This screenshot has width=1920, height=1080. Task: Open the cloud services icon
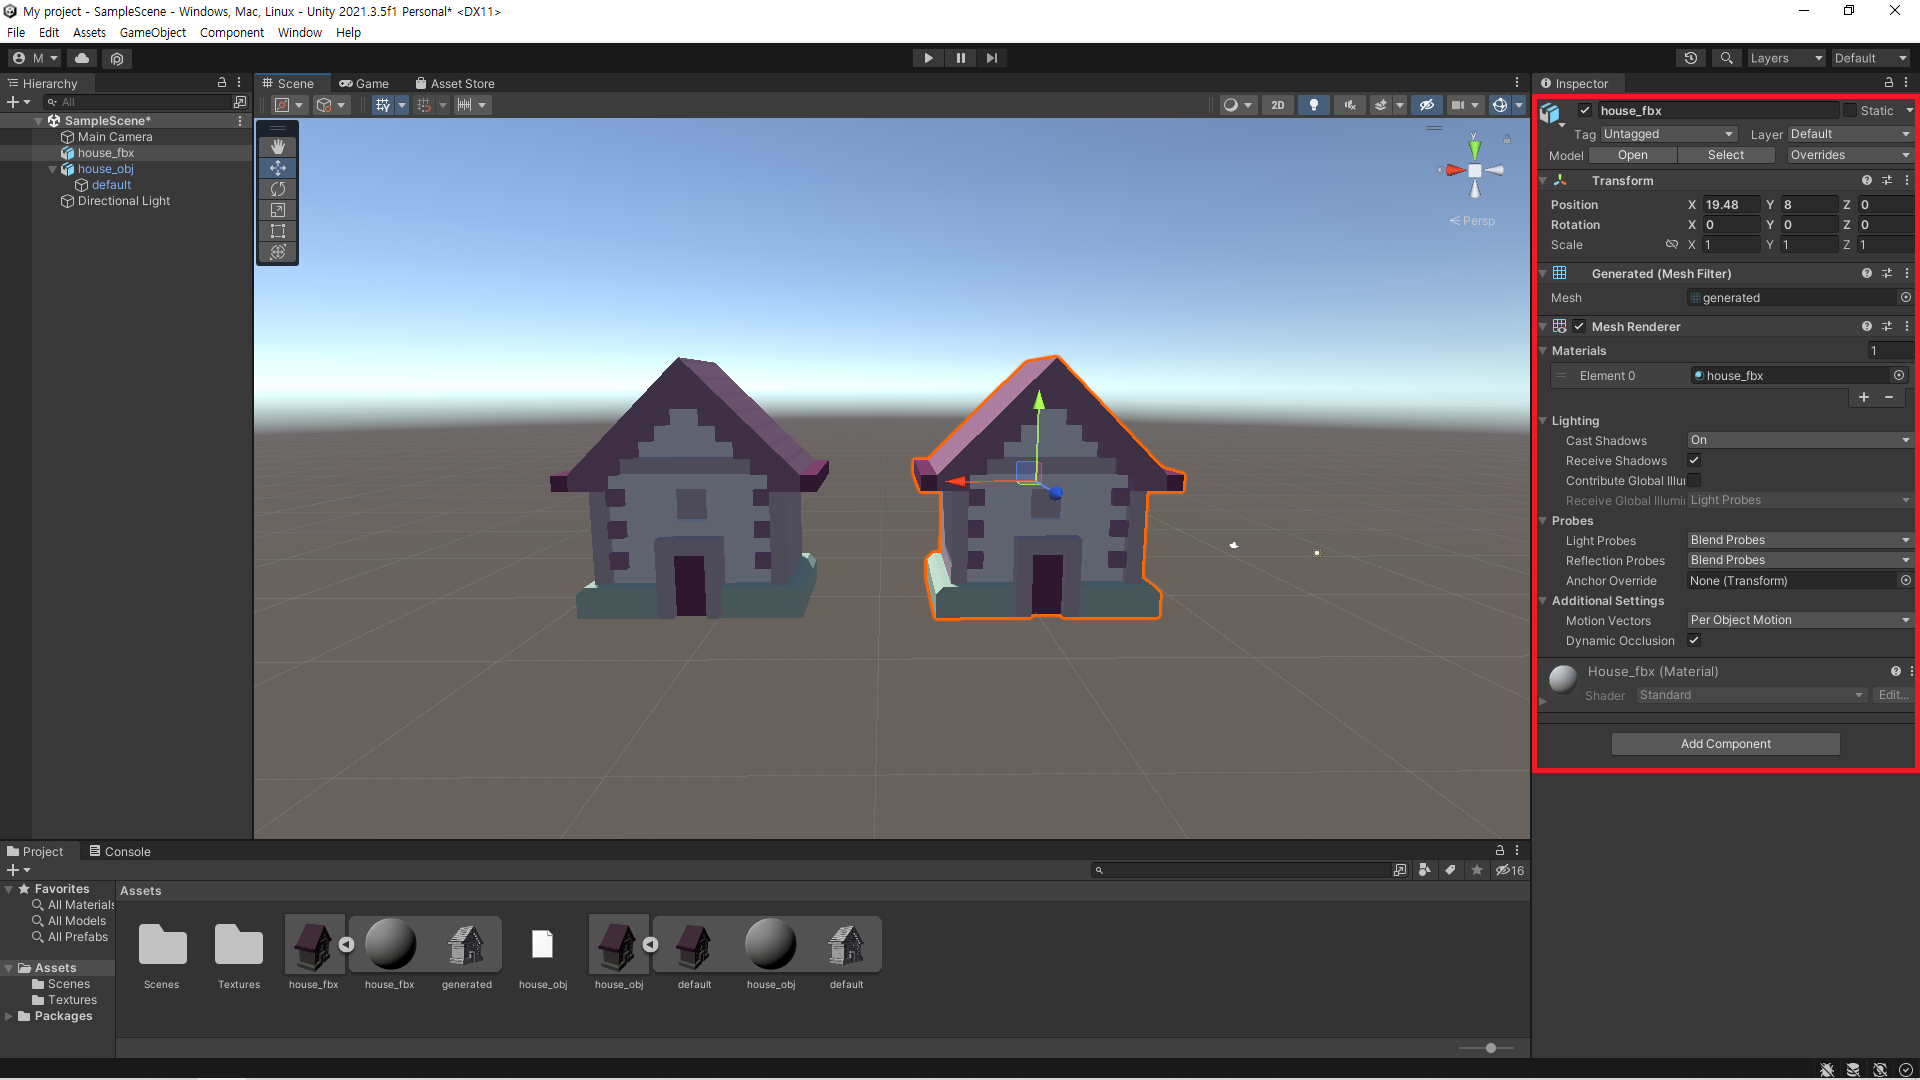pos(82,58)
